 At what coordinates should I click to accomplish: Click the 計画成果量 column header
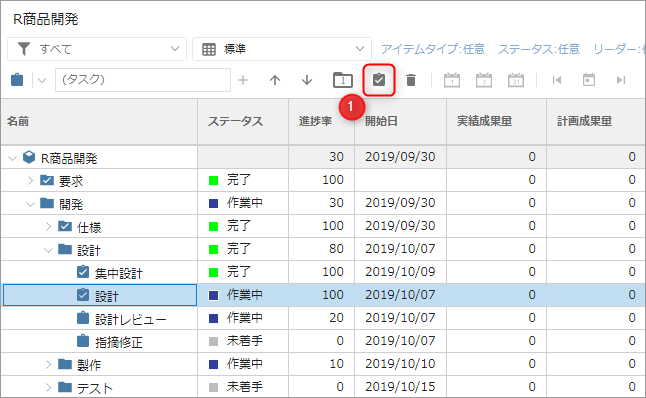[x=596, y=122]
